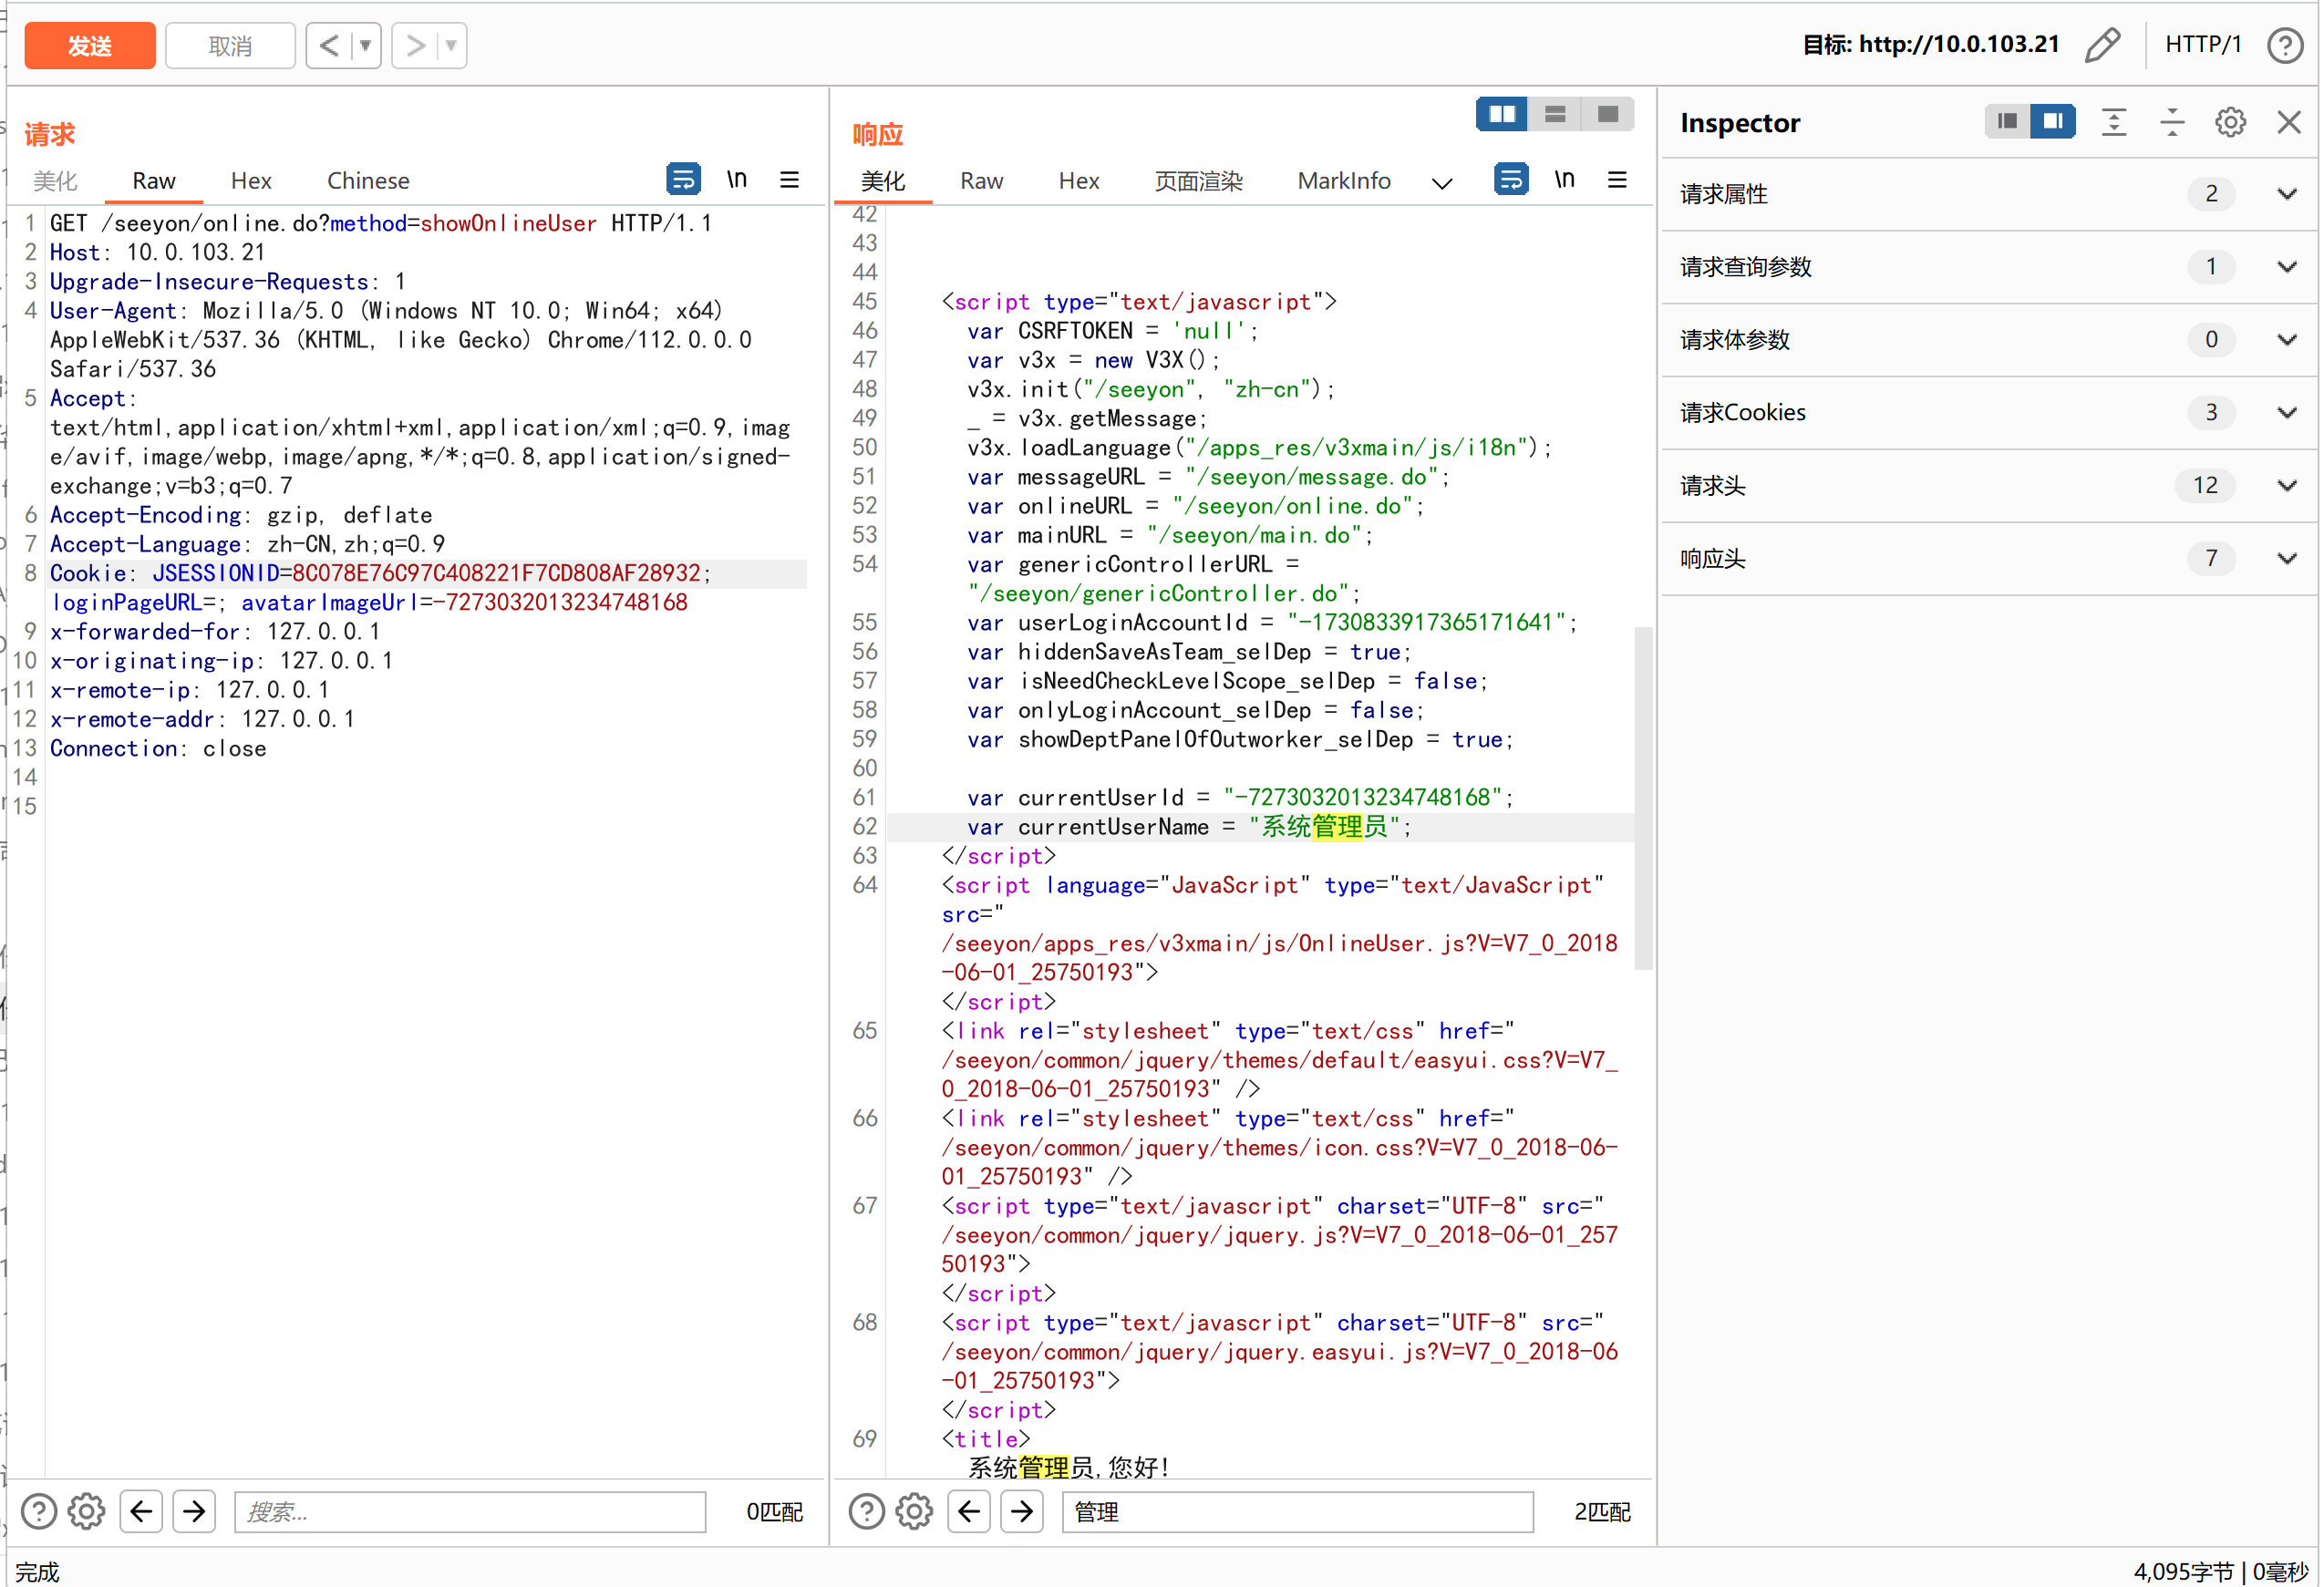Open the response tabs overflow dropdown
Screen dimensions: 2324x1587
click(x=1441, y=182)
